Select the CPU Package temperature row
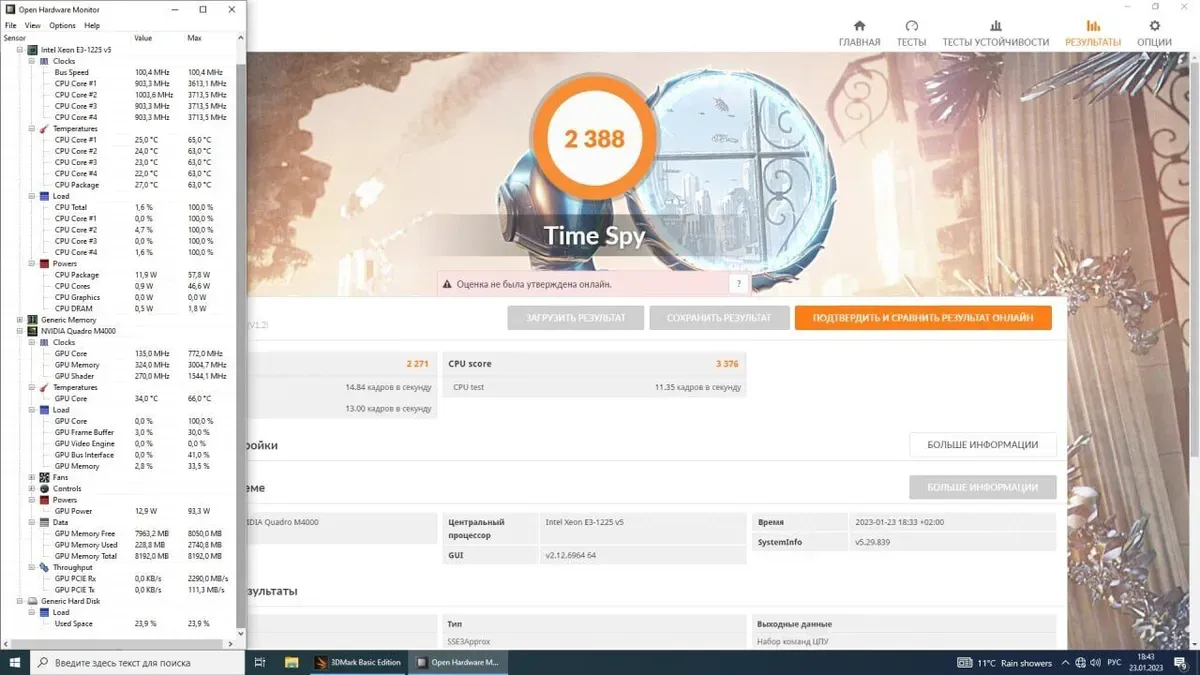The height and width of the screenshot is (675, 1200). tap(77, 185)
